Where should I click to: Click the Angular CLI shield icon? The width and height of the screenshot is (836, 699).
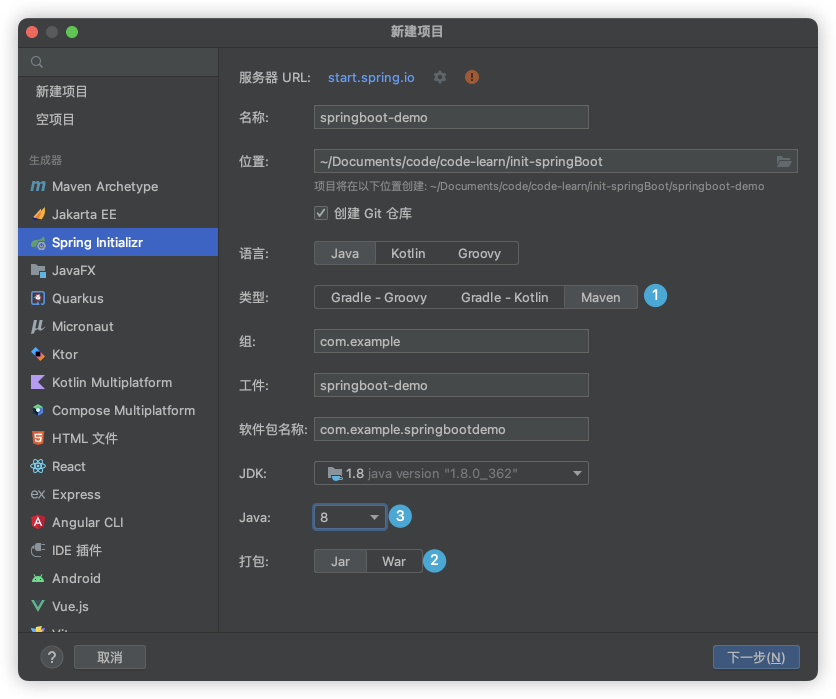pos(38,522)
